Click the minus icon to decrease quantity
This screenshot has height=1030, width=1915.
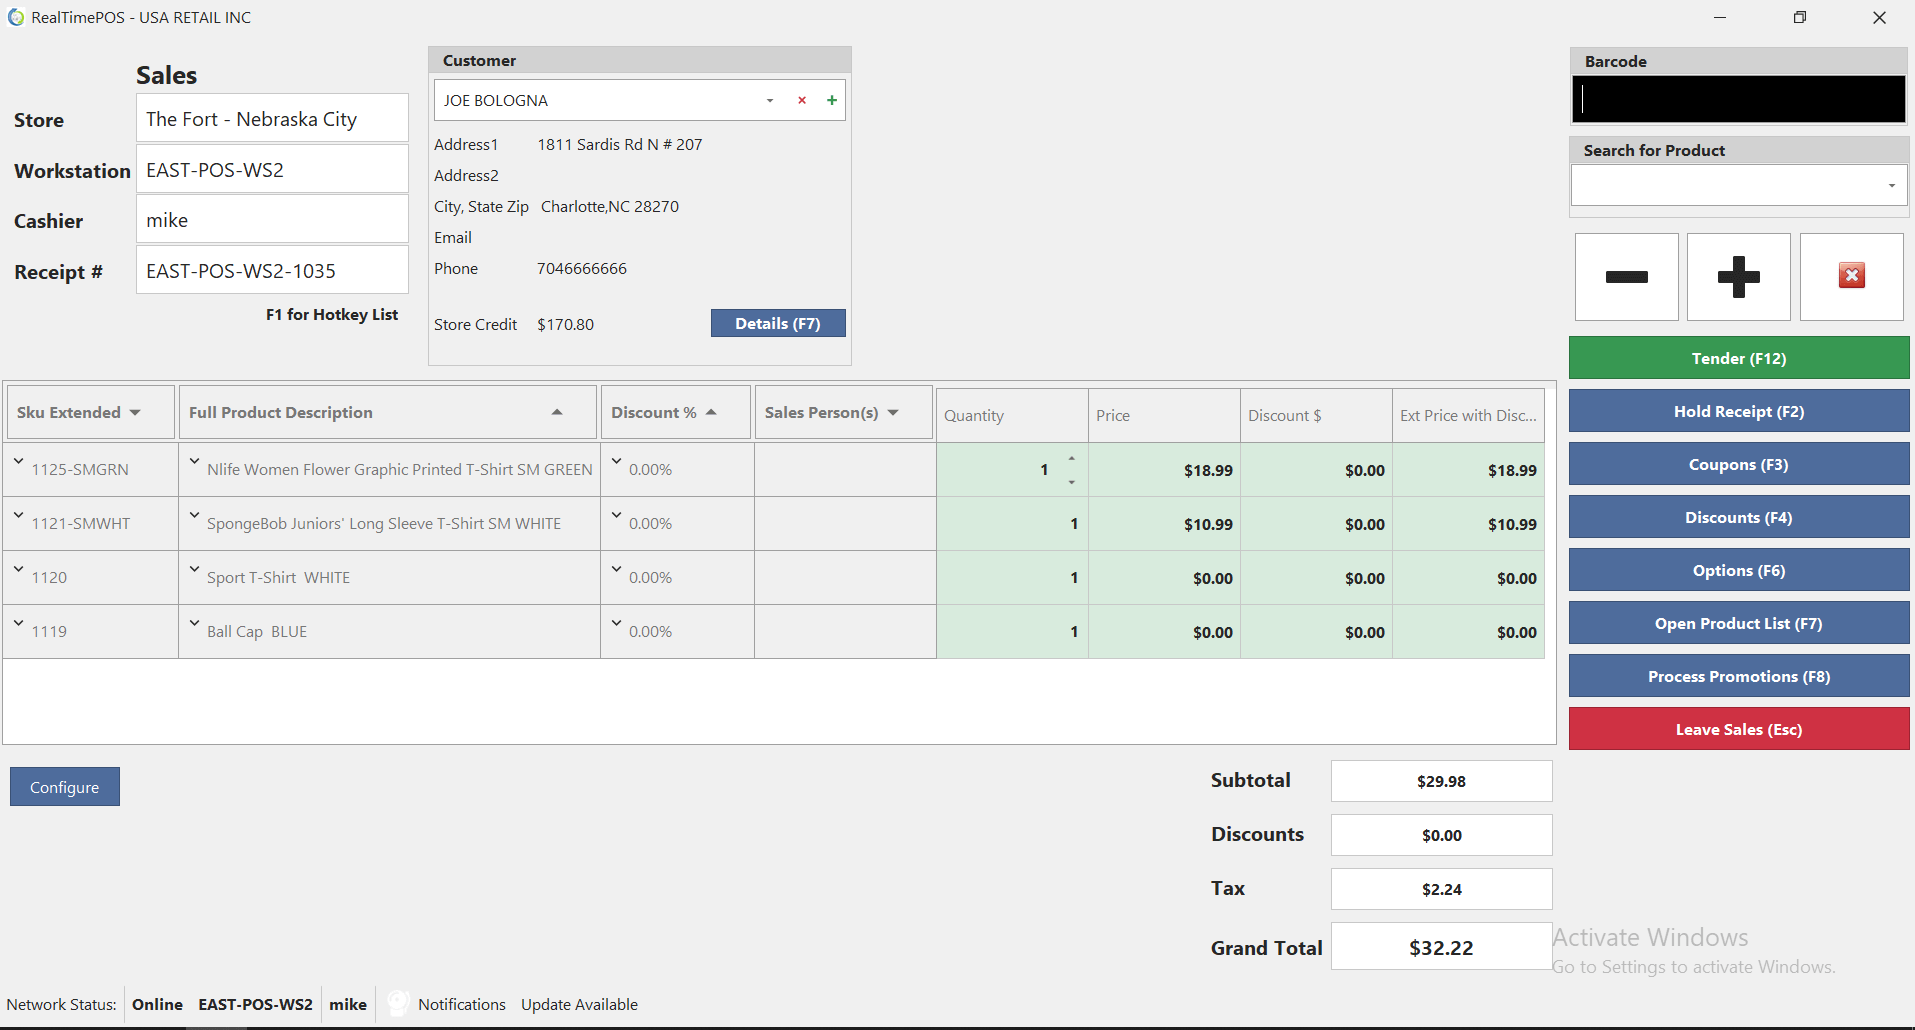1626,277
